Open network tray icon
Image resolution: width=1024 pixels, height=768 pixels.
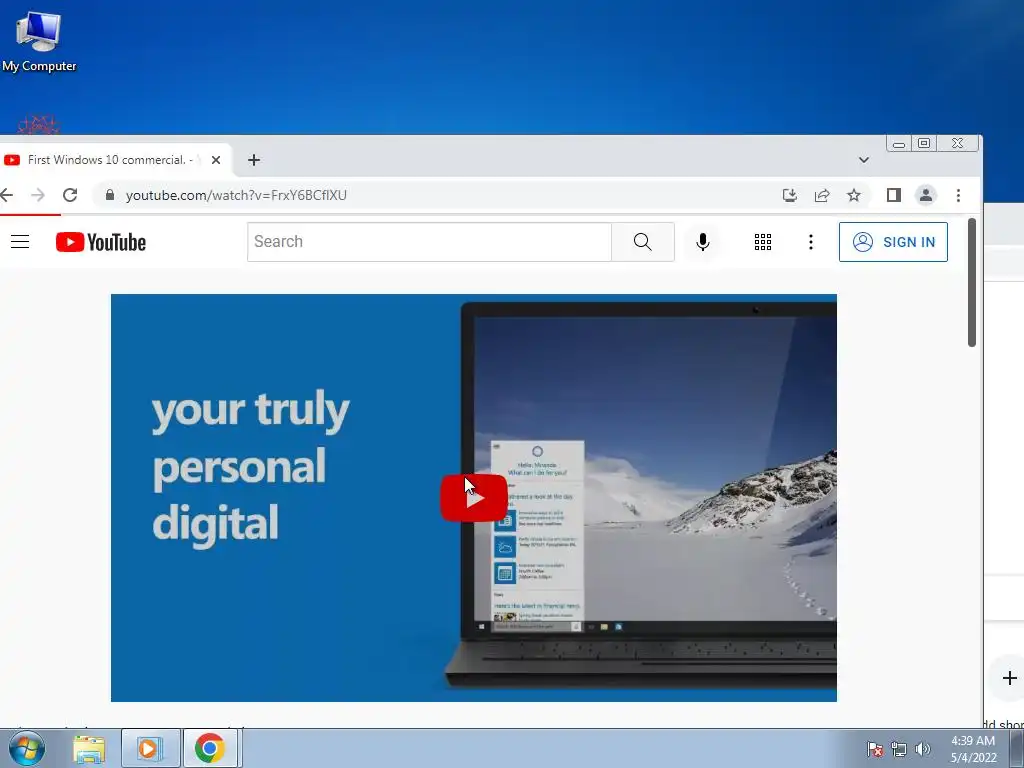899,749
